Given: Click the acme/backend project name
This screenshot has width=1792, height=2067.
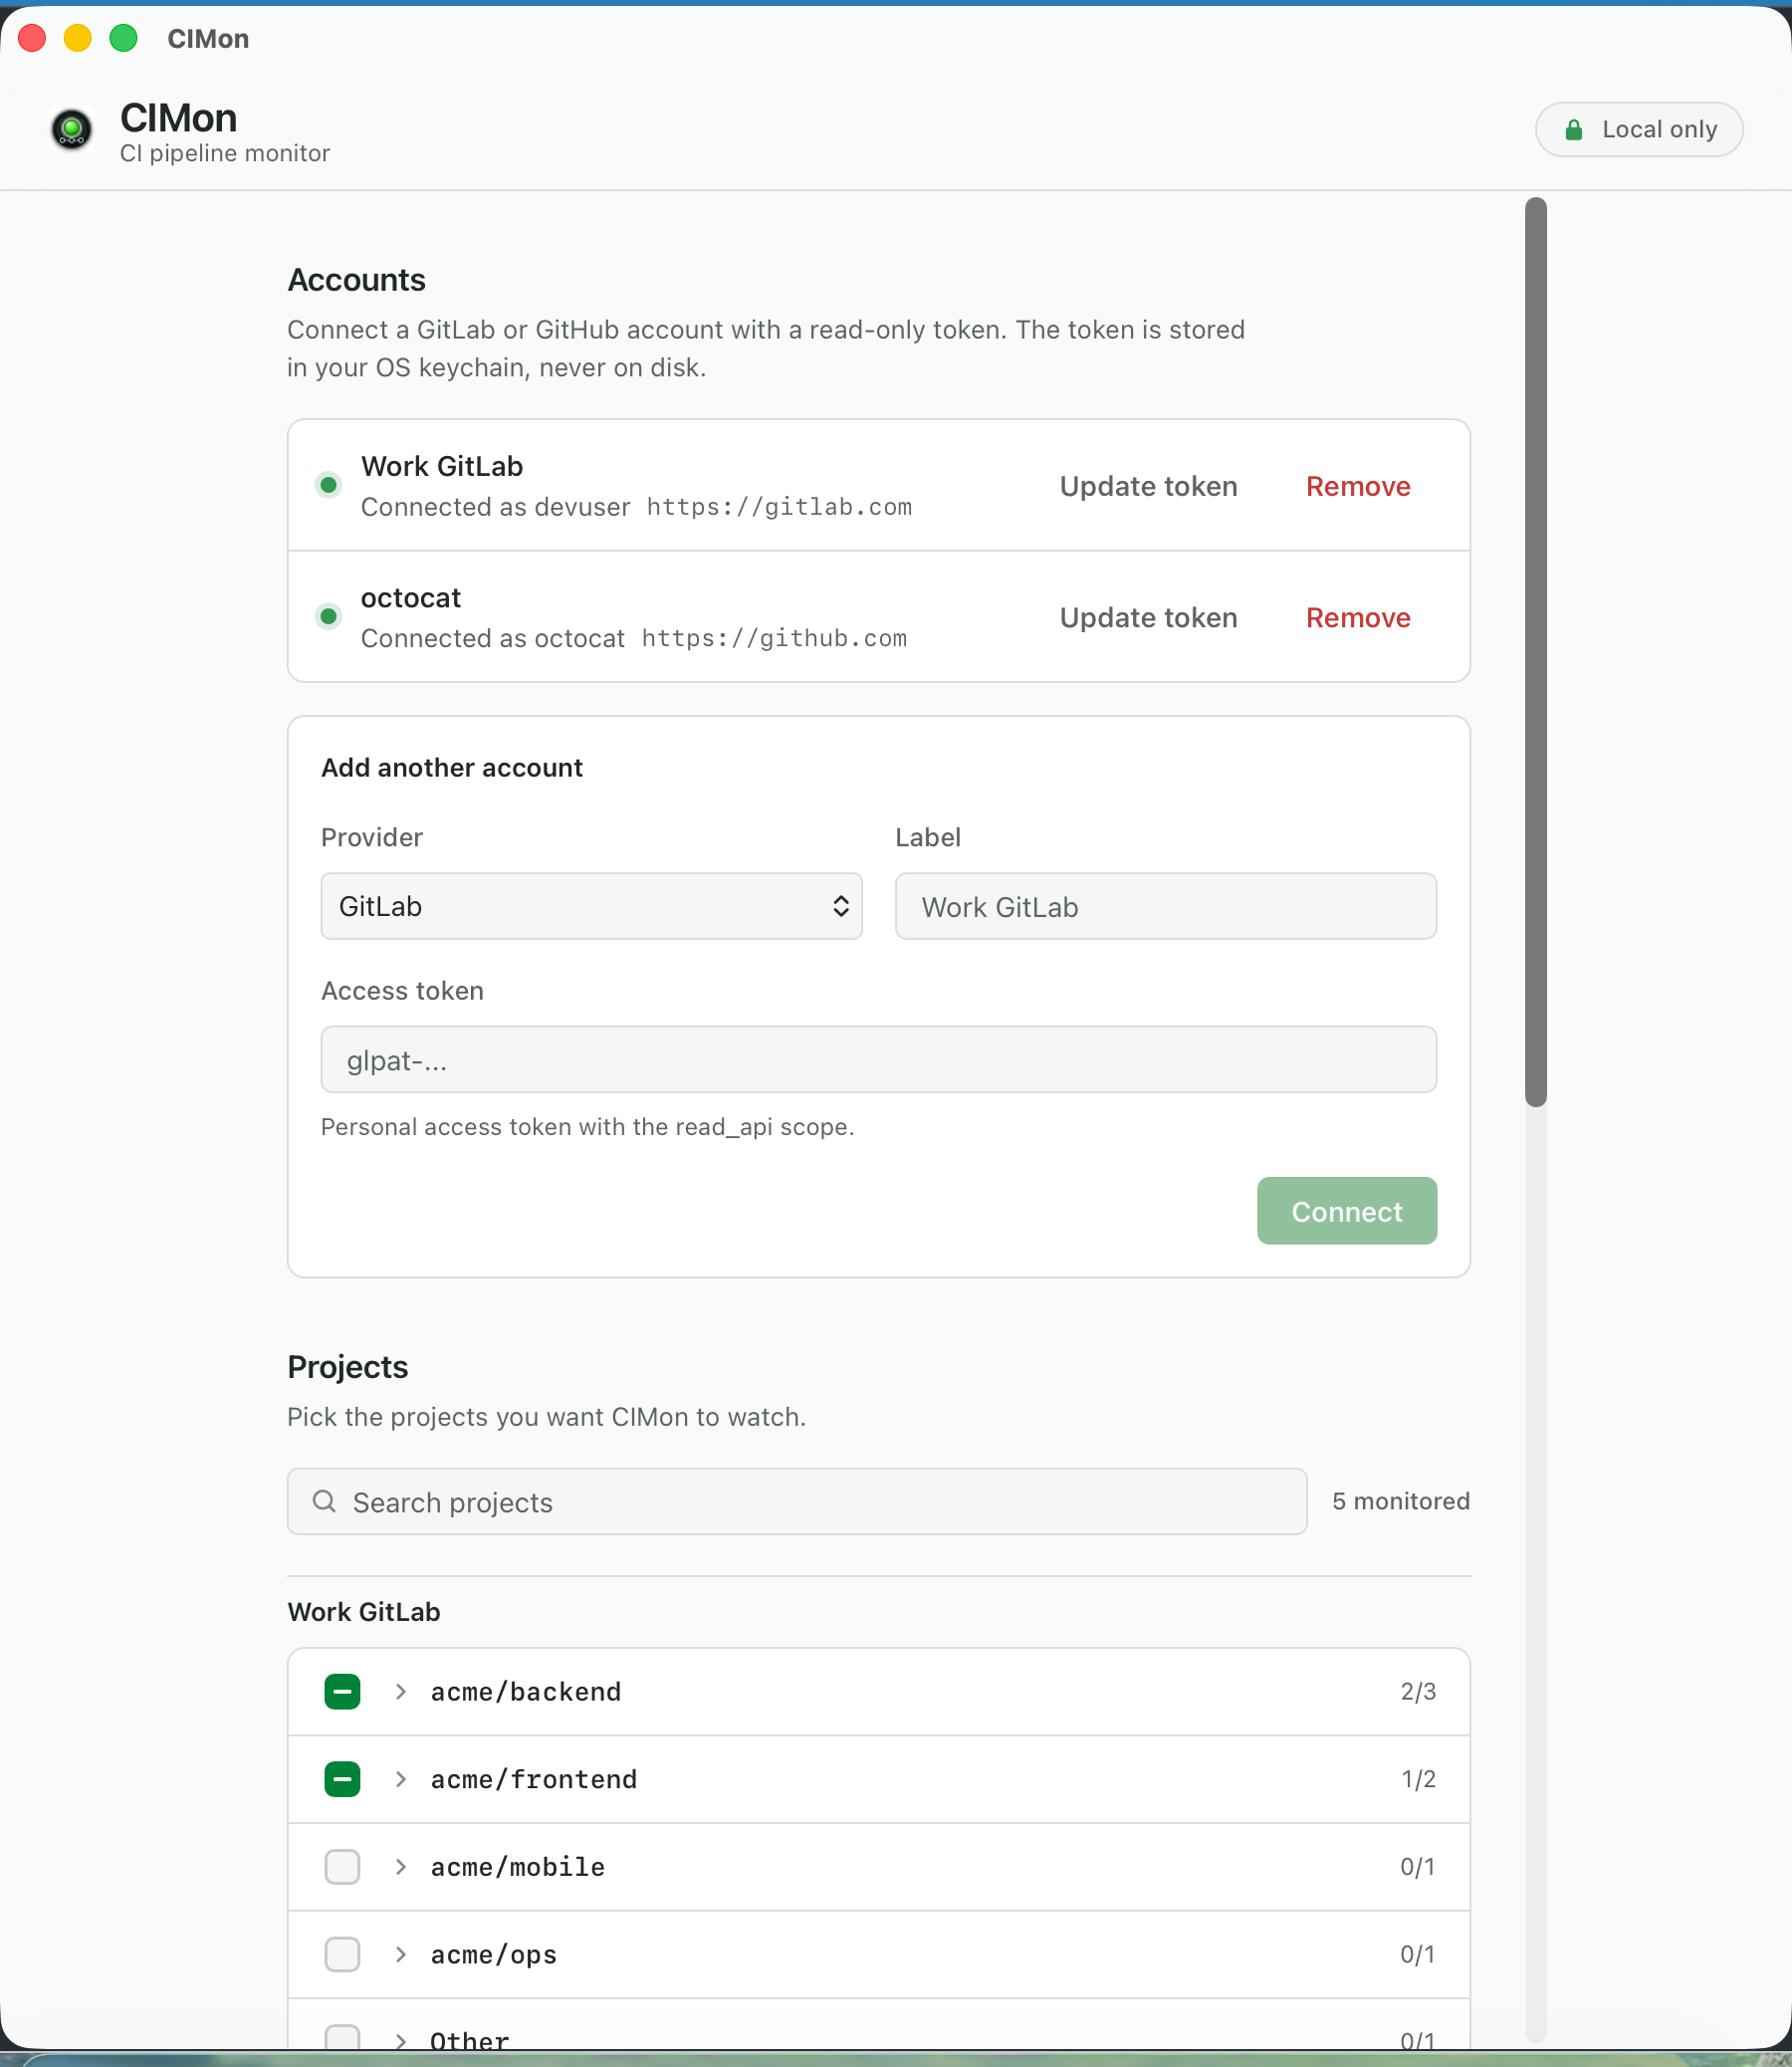Looking at the screenshot, I should [526, 1692].
